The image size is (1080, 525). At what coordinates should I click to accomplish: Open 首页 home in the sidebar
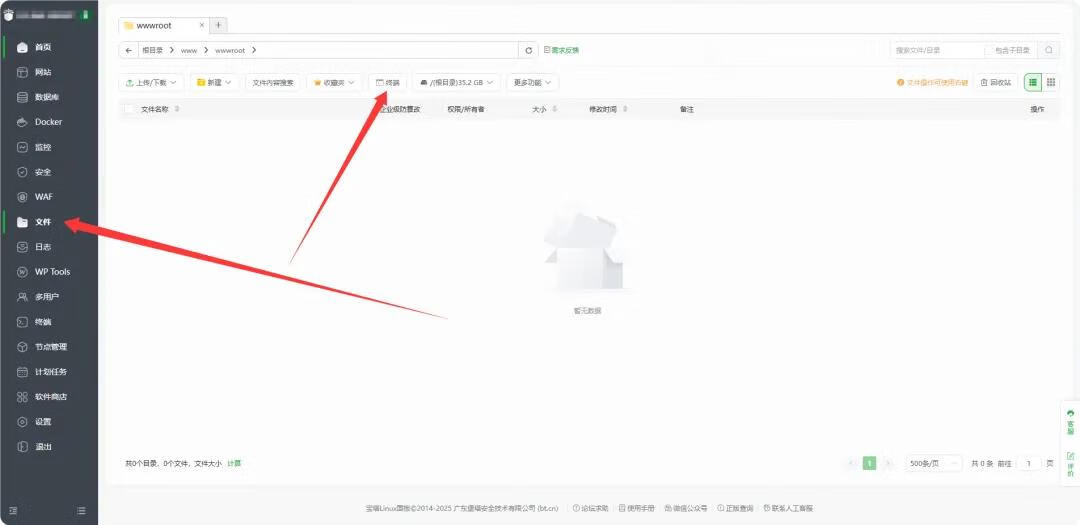pyautogui.click(x=43, y=48)
